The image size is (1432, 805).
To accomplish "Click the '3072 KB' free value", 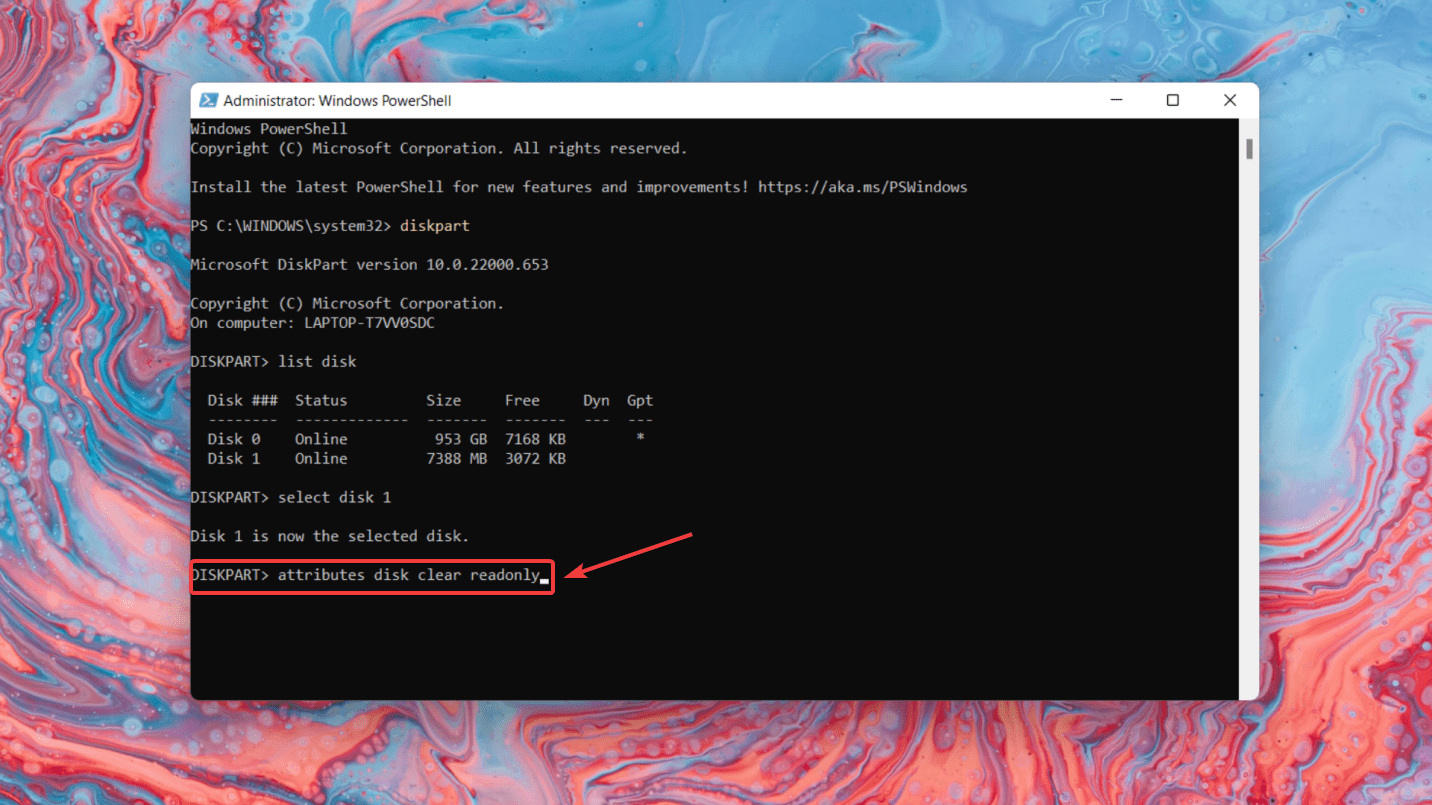I will (x=536, y=458).
